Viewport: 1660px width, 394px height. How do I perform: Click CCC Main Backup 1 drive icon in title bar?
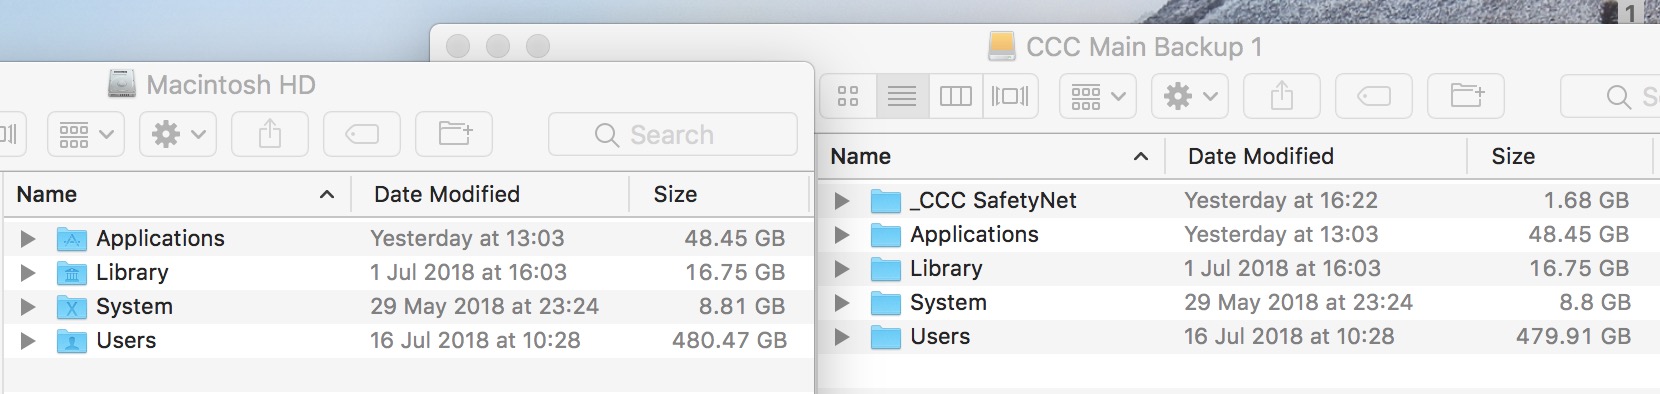point(1001,46)
